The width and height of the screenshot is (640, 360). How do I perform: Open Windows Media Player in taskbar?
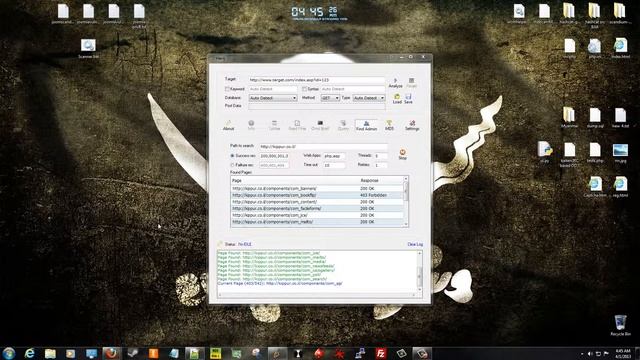[x=71, y=353]
